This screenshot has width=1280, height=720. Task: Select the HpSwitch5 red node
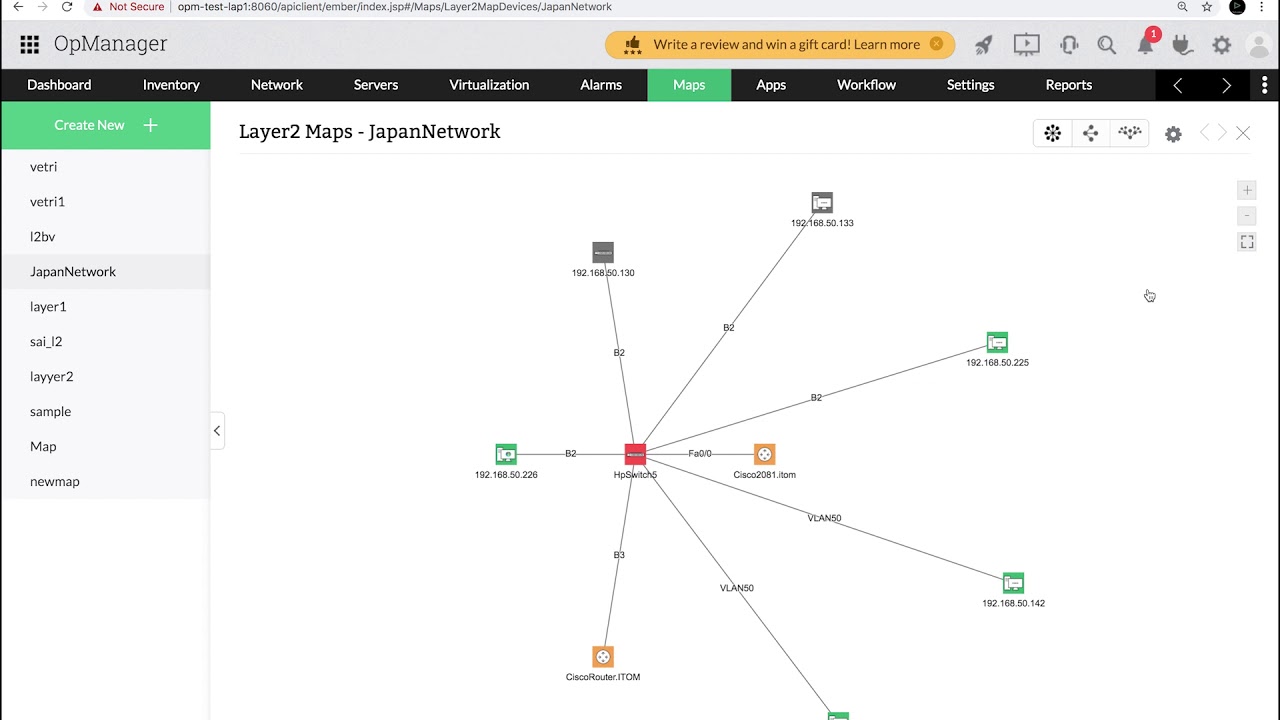point(635,454)
